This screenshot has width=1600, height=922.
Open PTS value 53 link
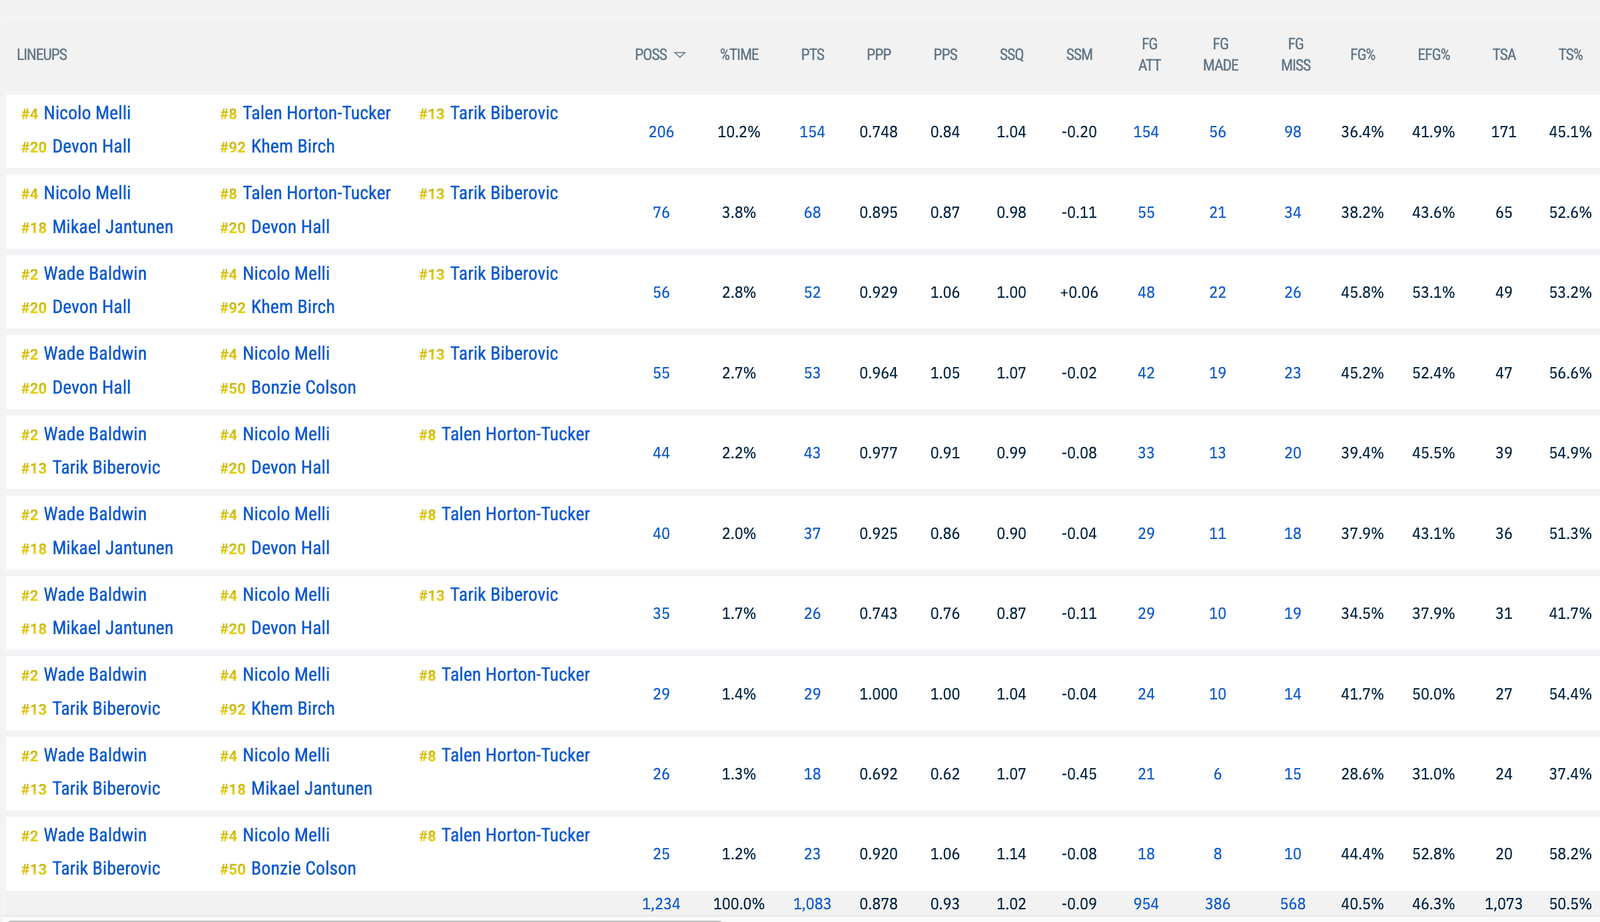tap(812, 373)
